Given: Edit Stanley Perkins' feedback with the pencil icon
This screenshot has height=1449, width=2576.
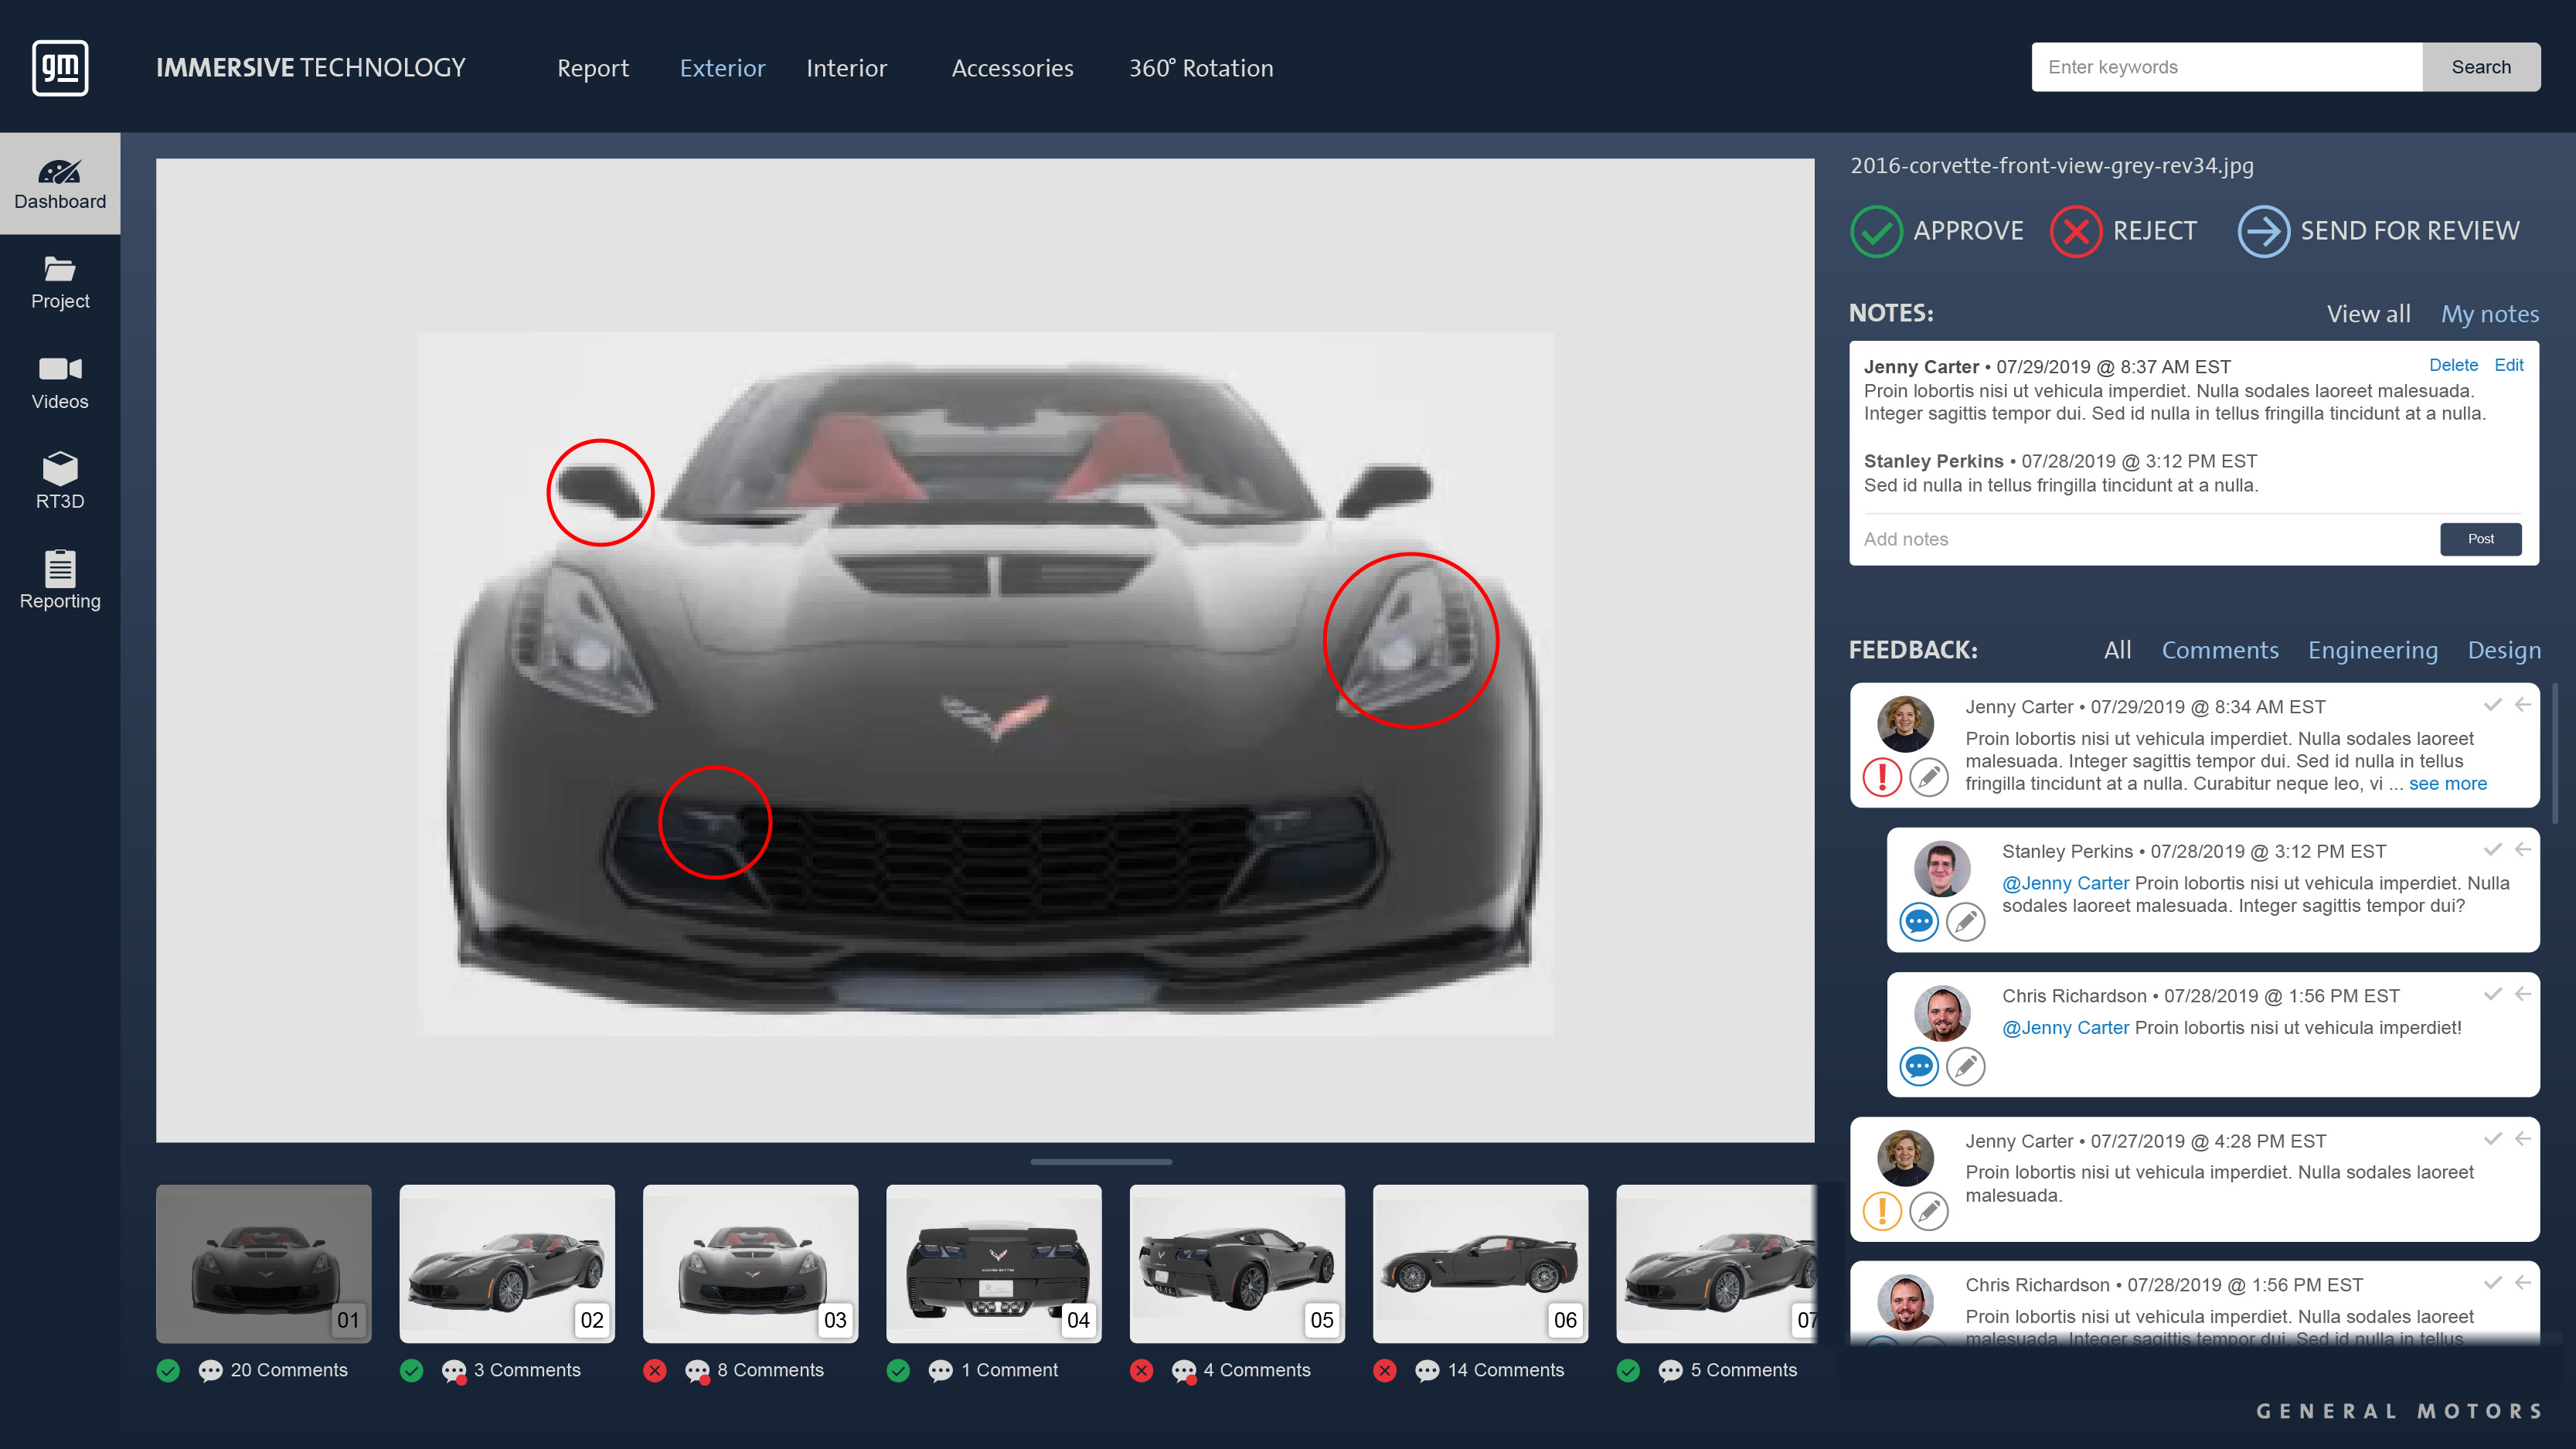Looking at the screenshot, I should 1966,922.
